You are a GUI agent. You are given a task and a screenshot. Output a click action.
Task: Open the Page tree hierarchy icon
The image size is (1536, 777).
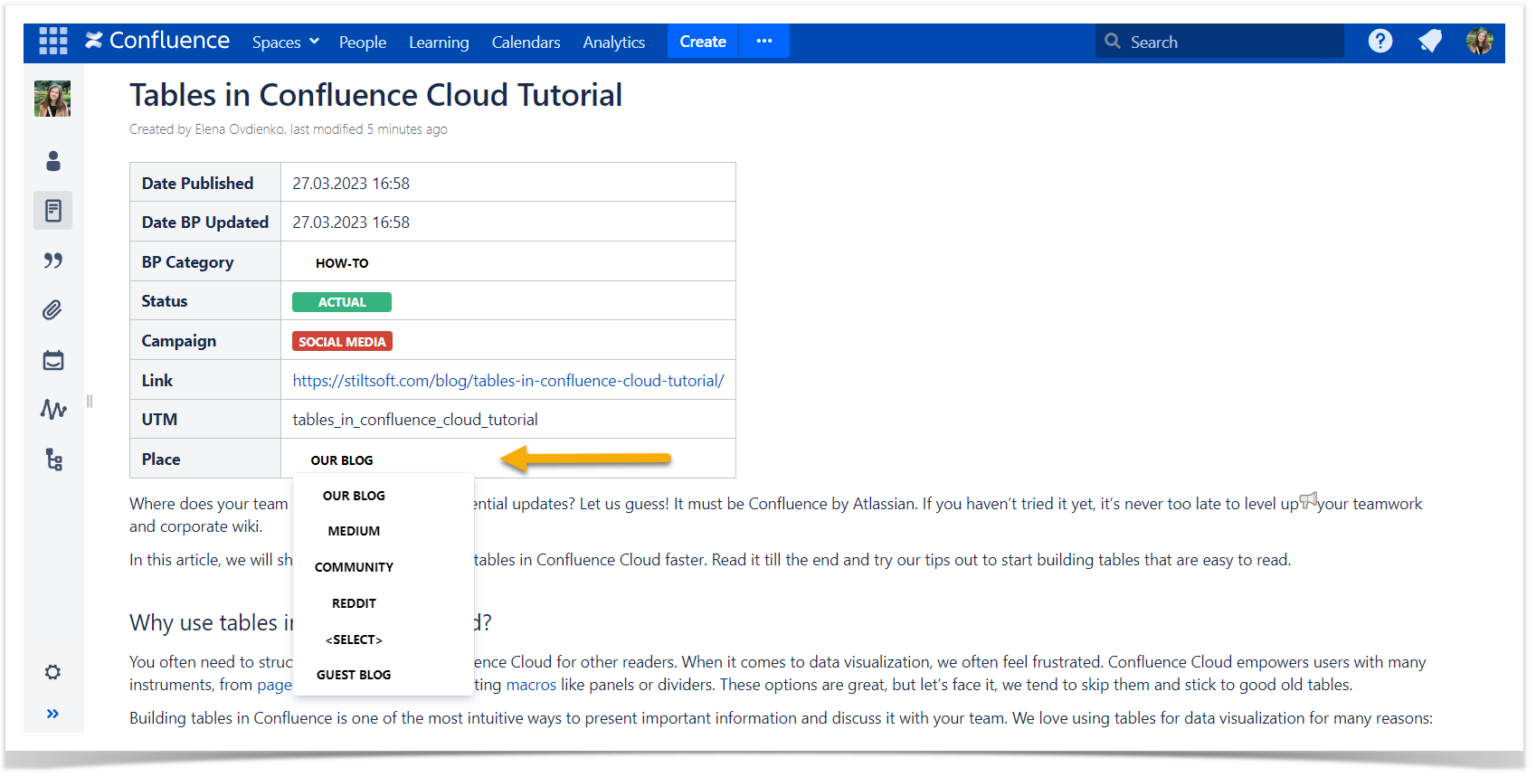tap(52, 459)
